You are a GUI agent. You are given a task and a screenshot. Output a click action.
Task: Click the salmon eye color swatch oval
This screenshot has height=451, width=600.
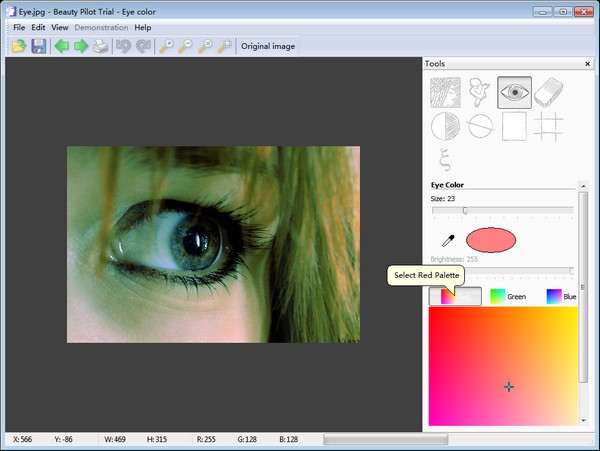(x=491, y=240)
